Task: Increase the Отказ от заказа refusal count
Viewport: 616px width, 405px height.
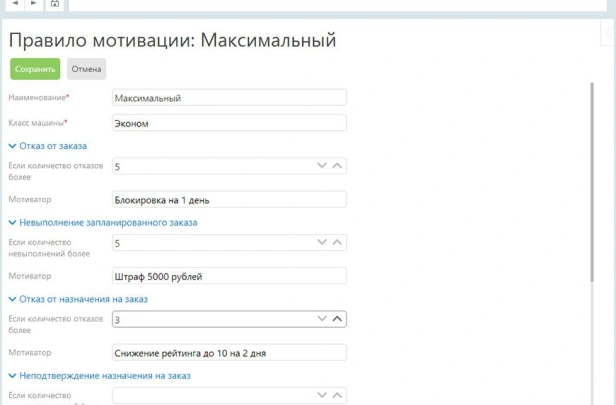Action: pos(337,166)
